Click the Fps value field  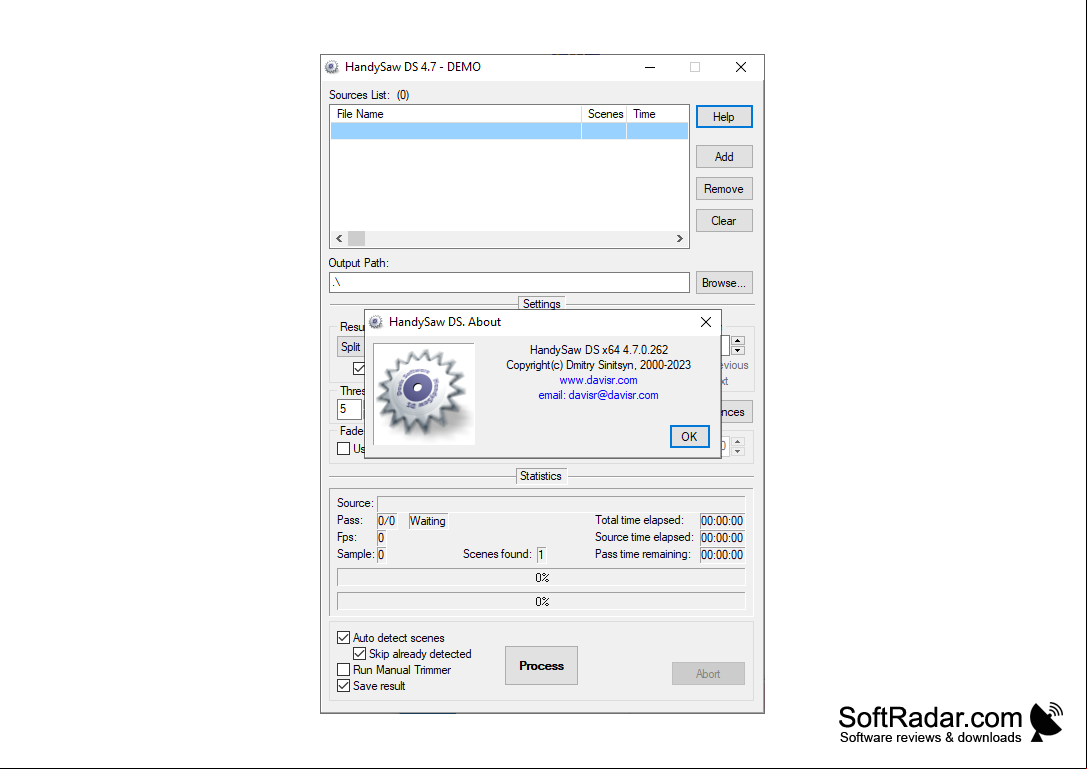(x=381, y=538)
